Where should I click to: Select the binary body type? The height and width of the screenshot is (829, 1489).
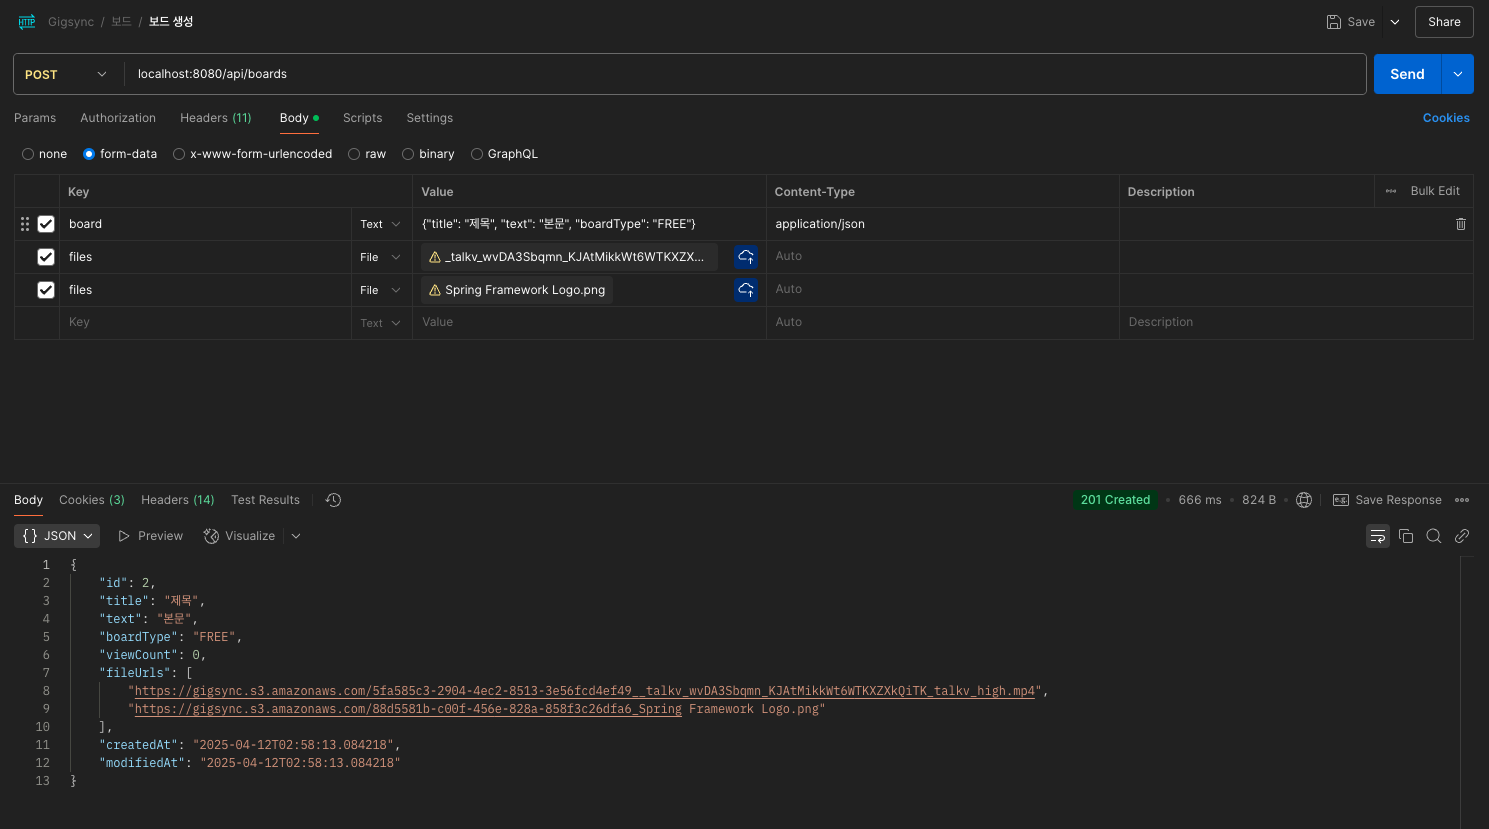pos(408,154)
